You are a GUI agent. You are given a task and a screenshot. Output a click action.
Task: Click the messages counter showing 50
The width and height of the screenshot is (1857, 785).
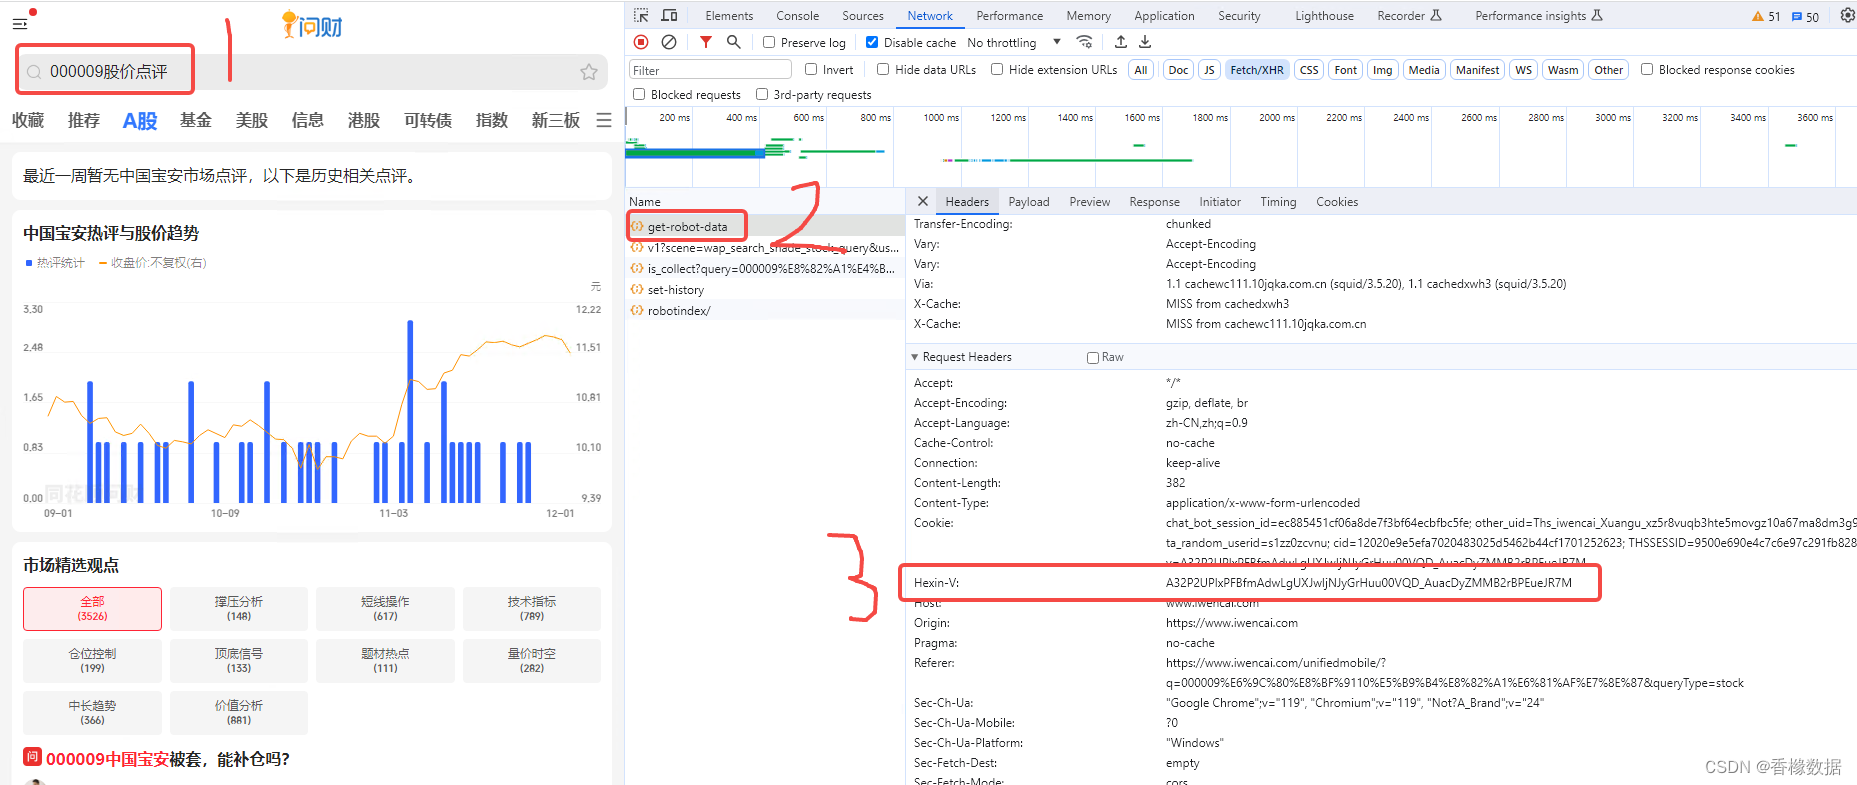click(x=1805, y=16)
